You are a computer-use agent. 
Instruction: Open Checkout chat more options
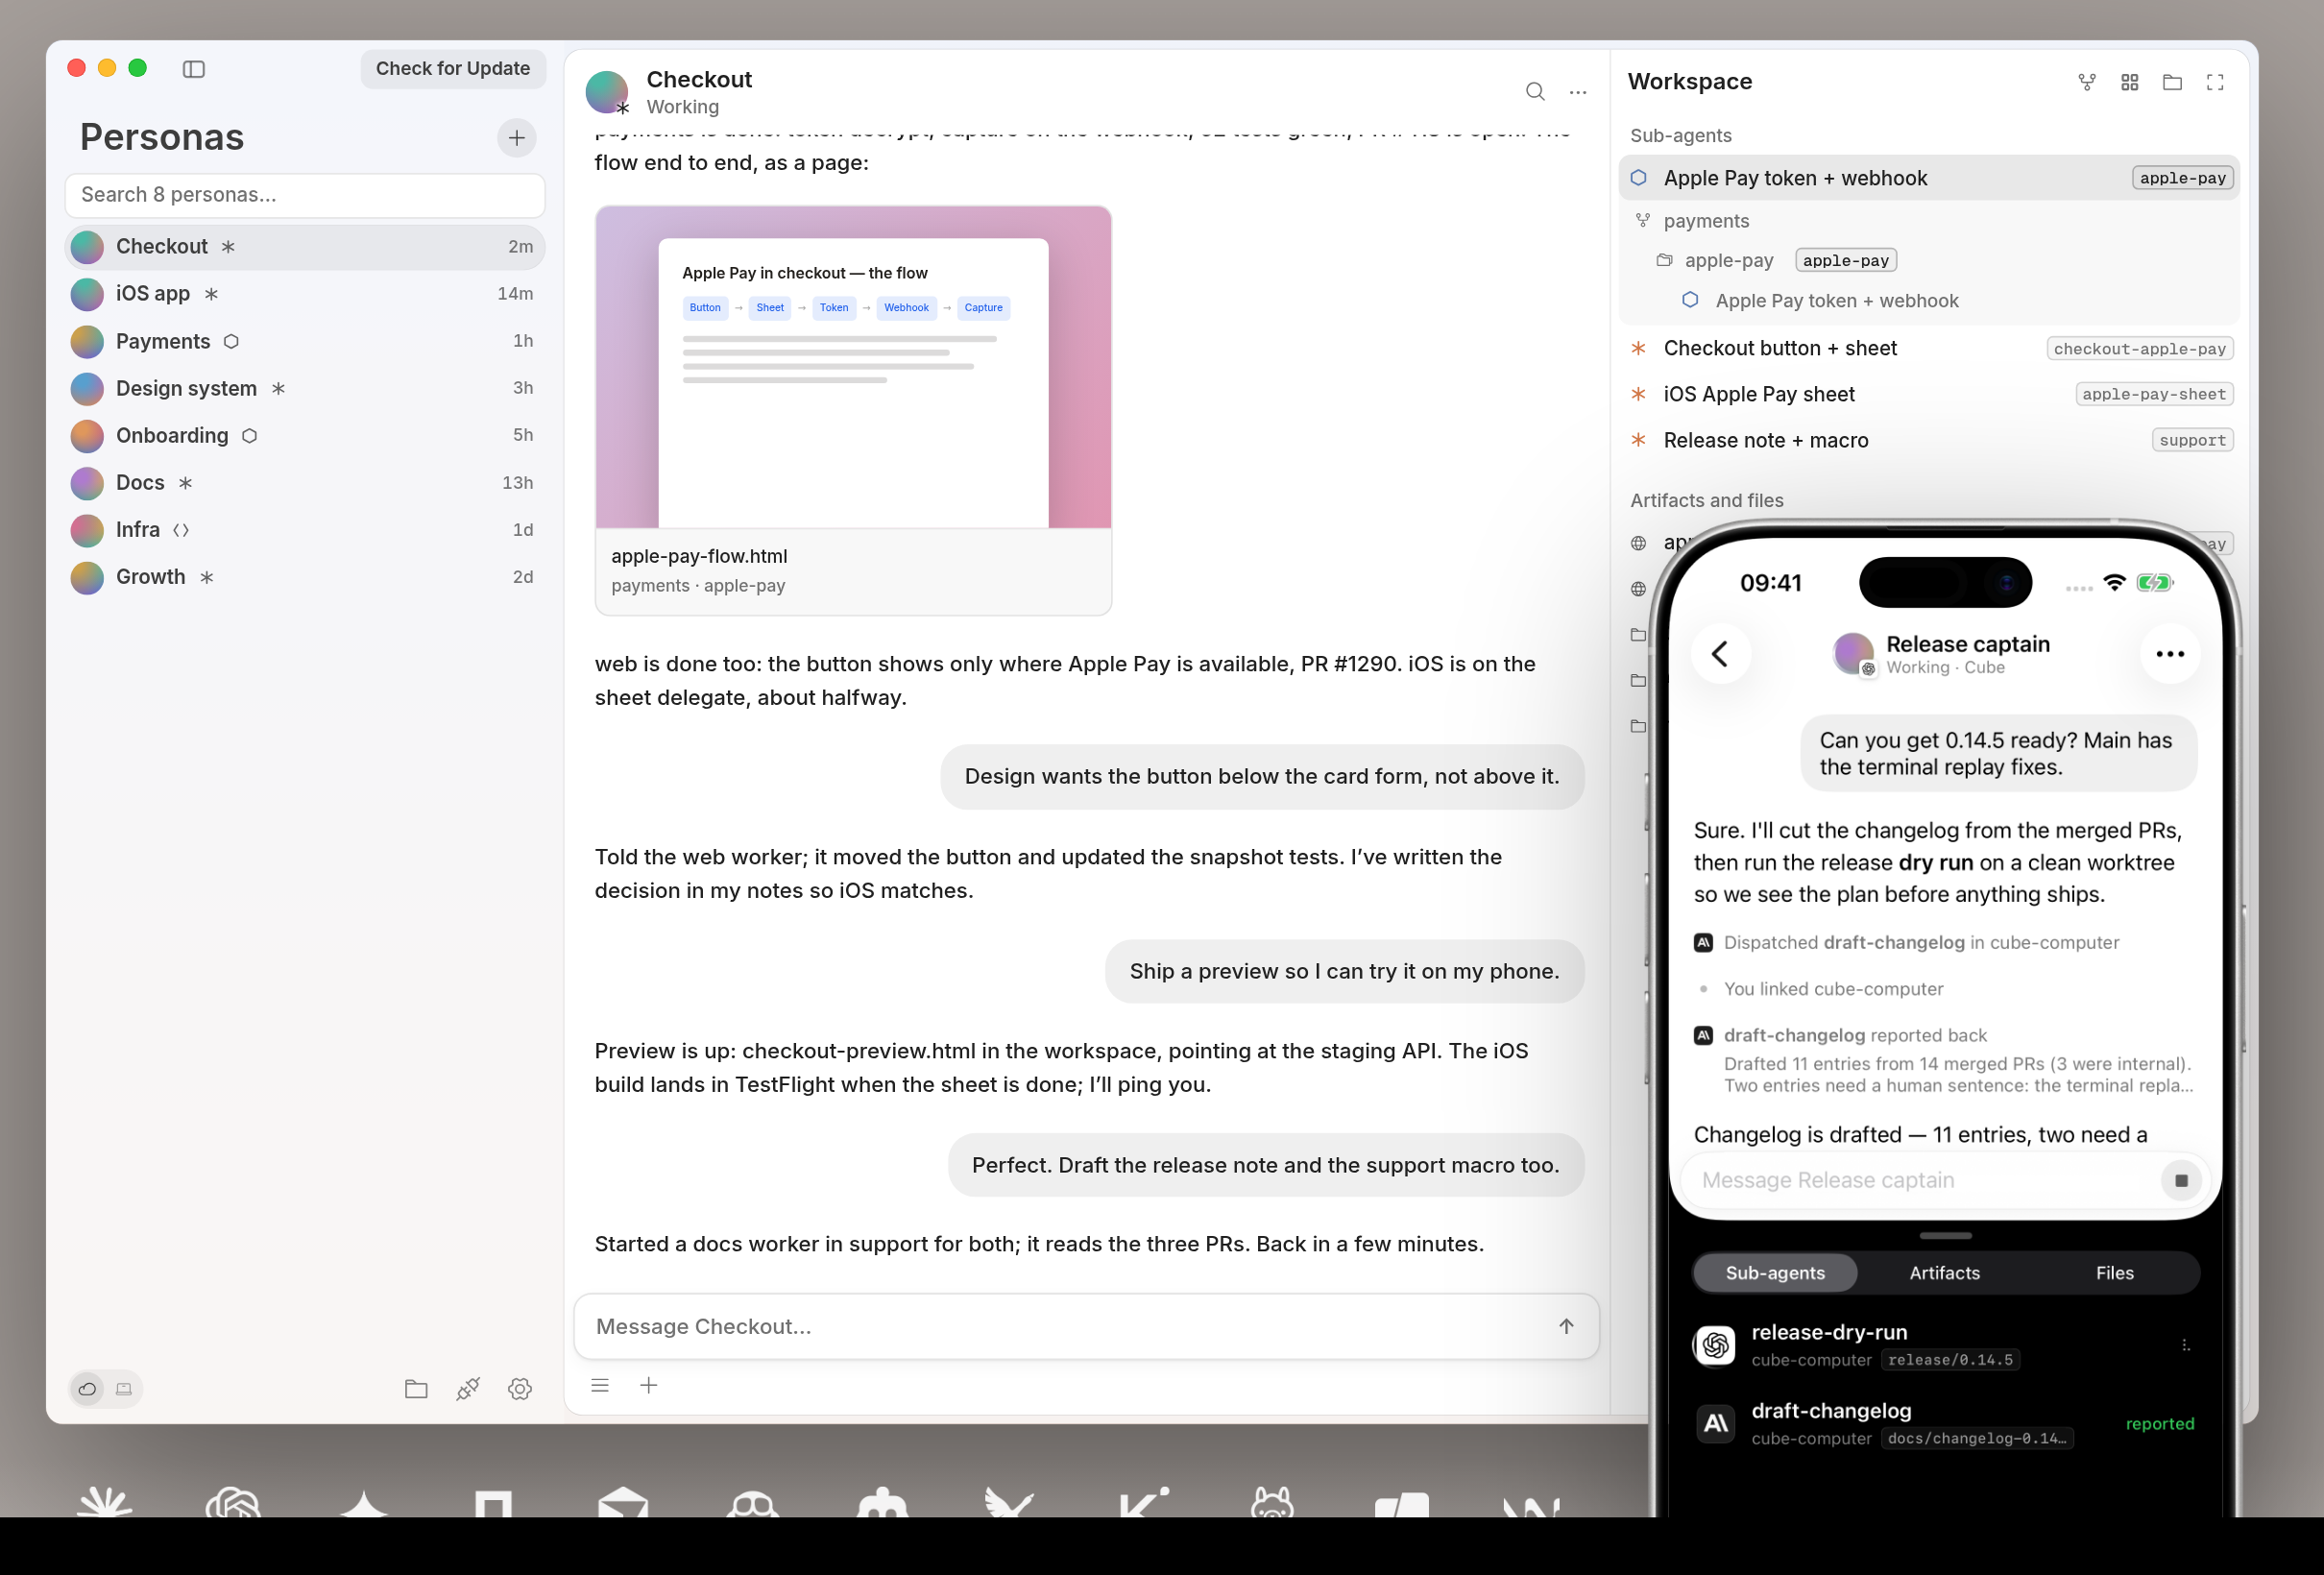(x=1578, y=92)
